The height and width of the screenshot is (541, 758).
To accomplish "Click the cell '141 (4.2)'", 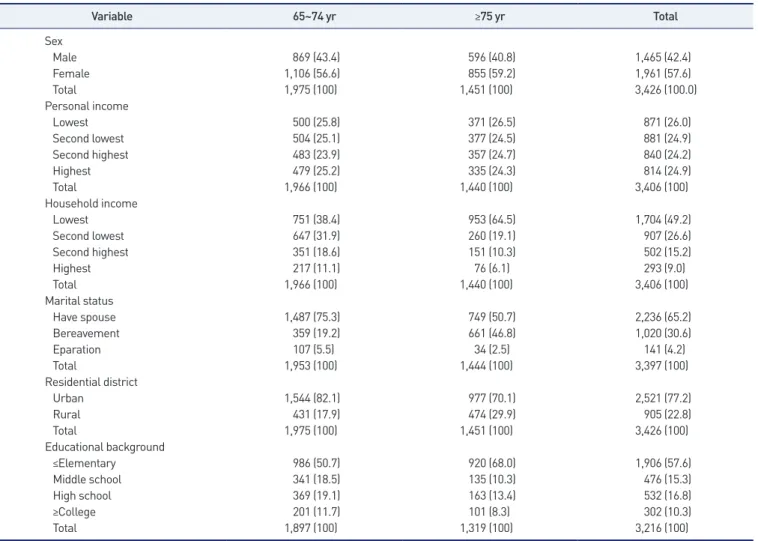I will (x=664, y=350).
